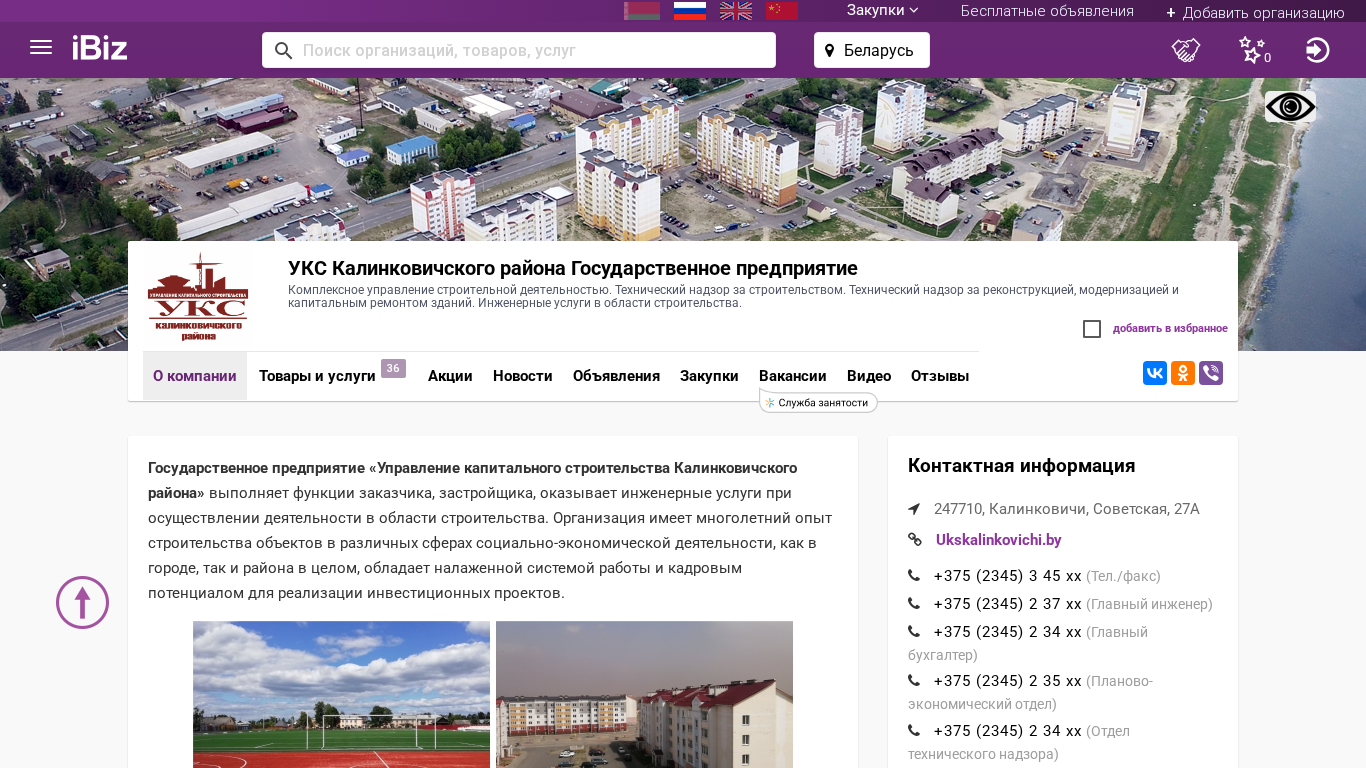Switch to the Видео tab
The image size is (1366, 768).
(869, 376)
